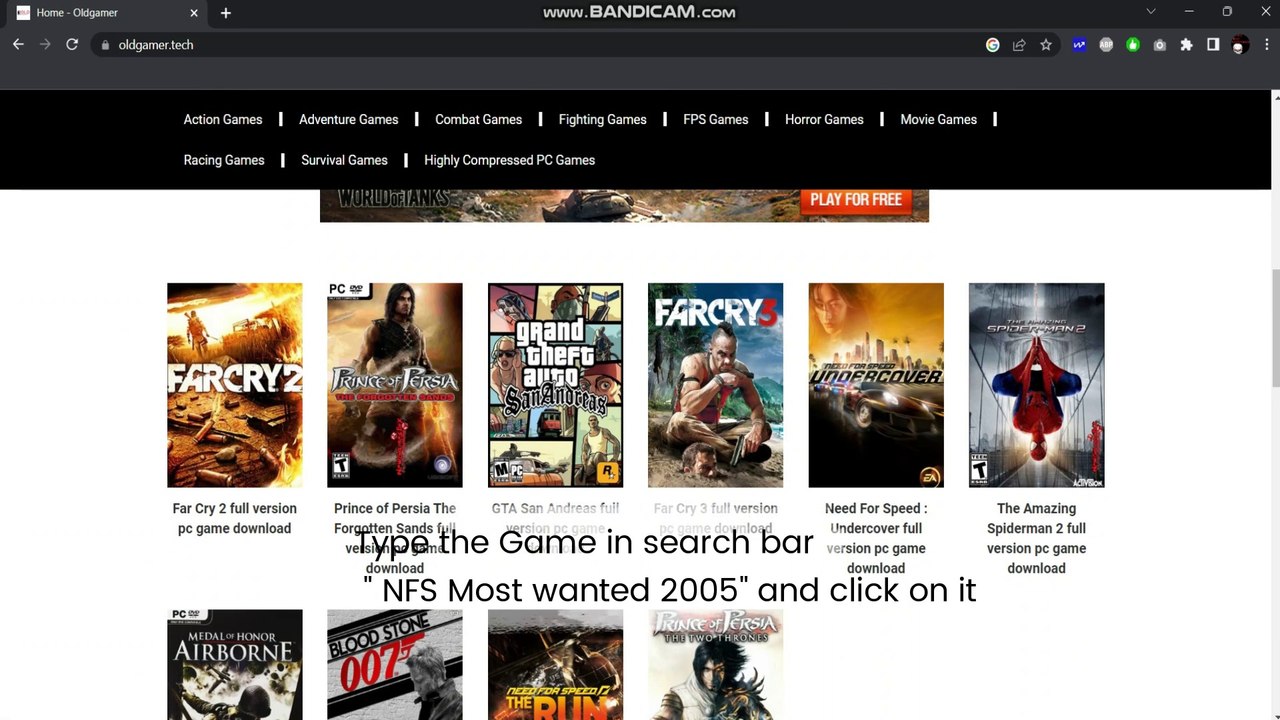
Task: Browse the Movie Games category
Action: click(939, 120)
